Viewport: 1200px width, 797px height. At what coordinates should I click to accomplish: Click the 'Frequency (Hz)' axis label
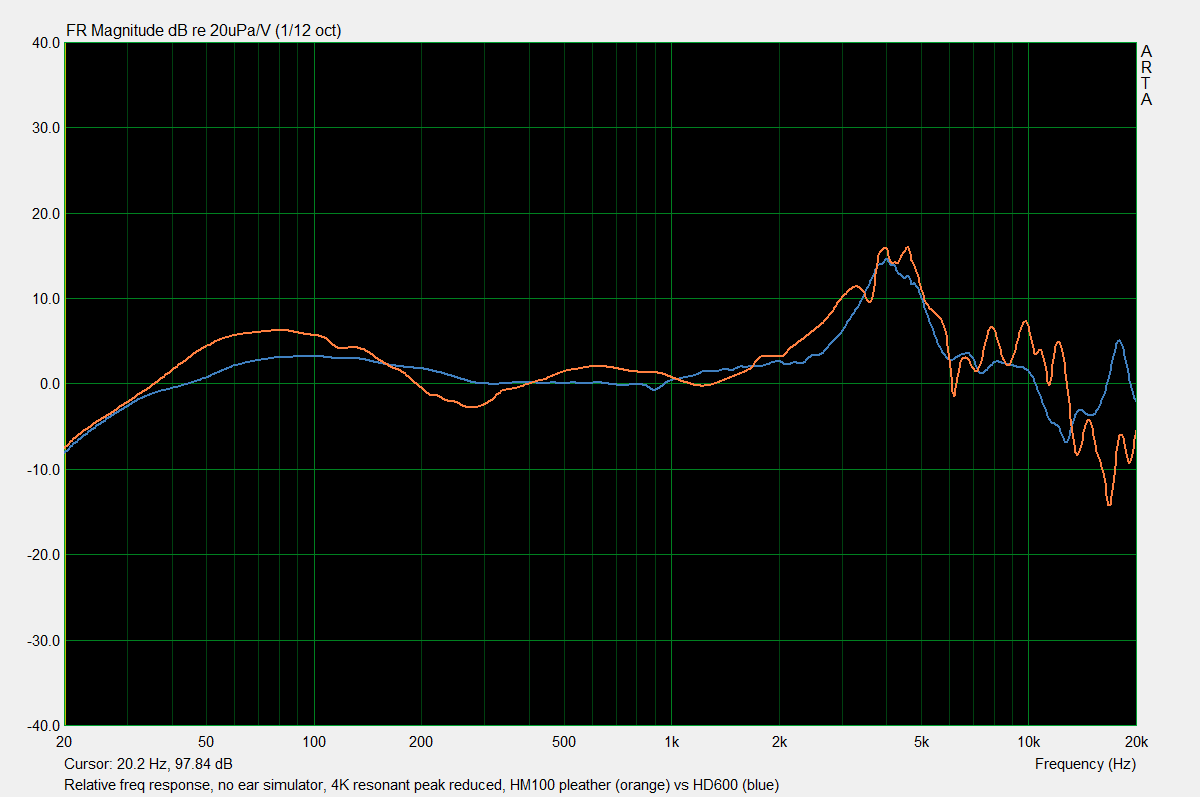pyautogui.click(x=1085, y=763)
